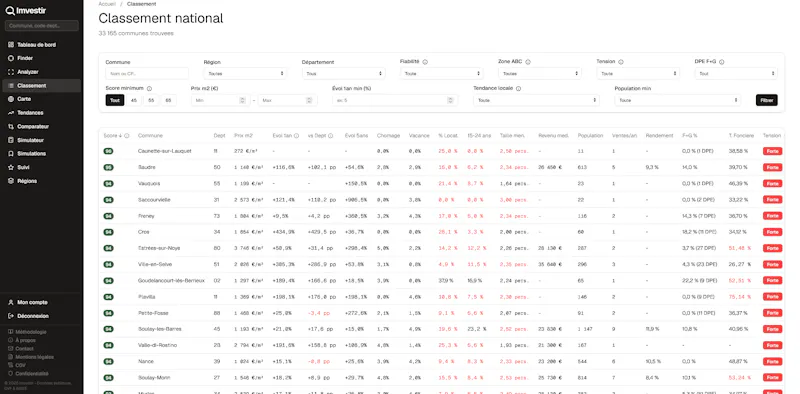Screen dimensions: 800x394
Task: Click the Investir logo icon
Action: pyautogui.click(x=10, y=10)
